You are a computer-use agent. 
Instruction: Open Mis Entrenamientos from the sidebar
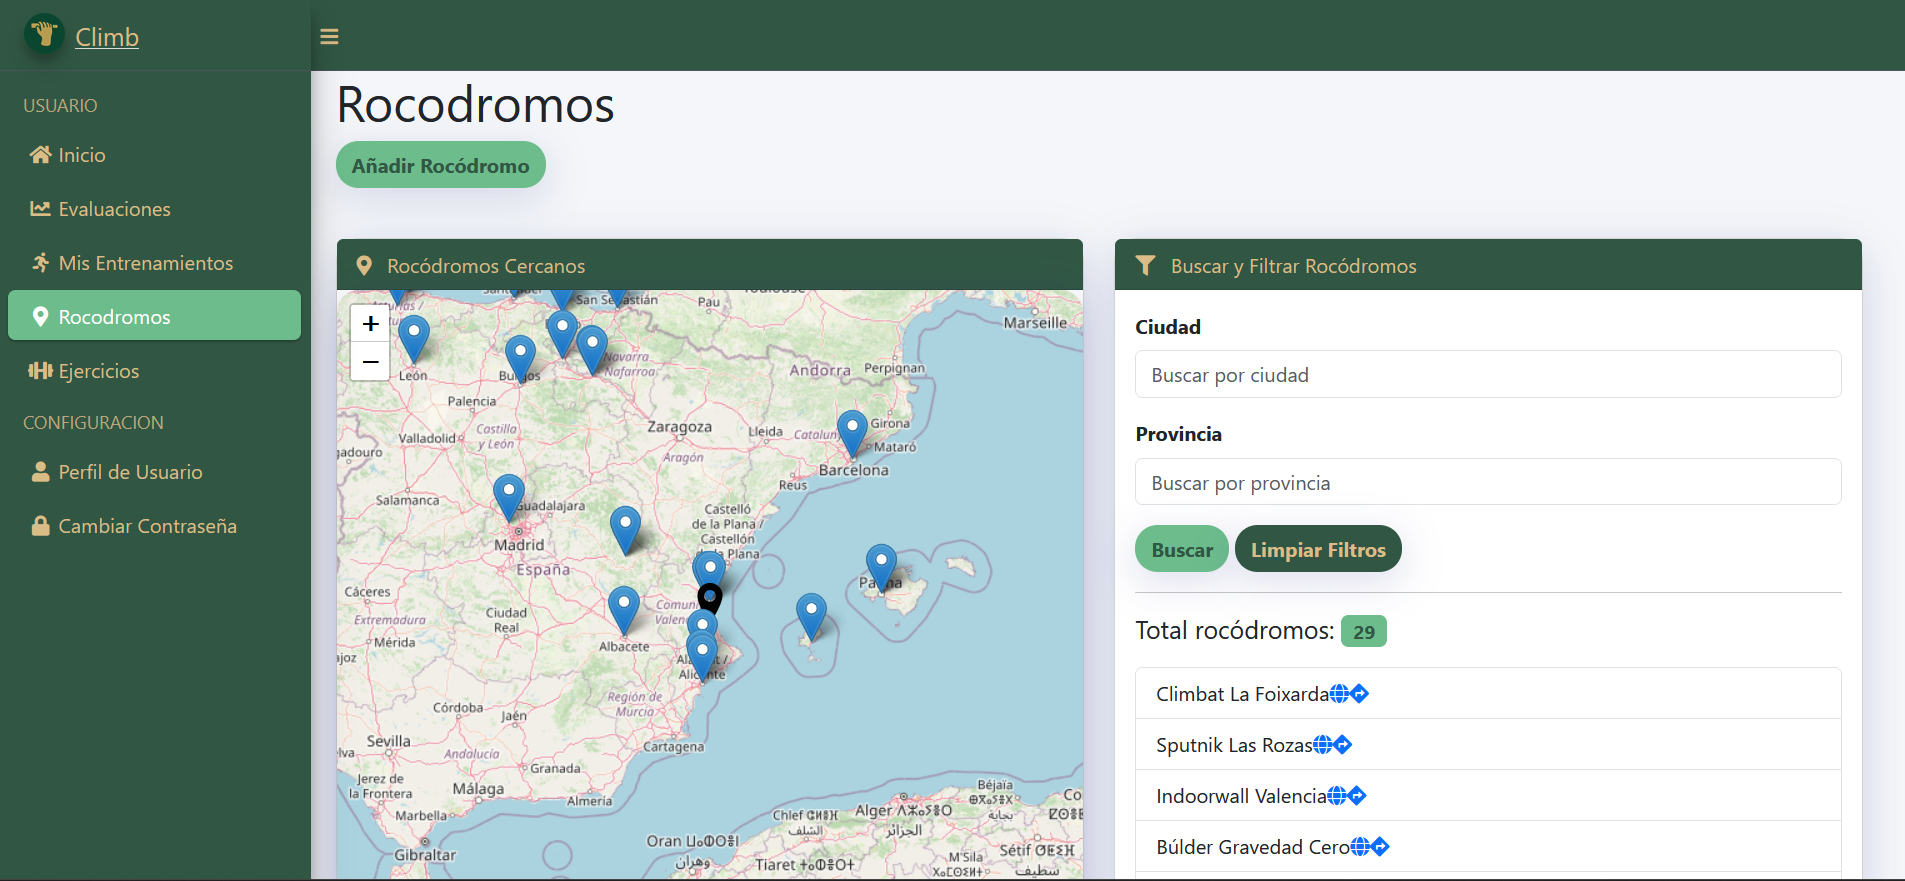[x=145, y=263]
